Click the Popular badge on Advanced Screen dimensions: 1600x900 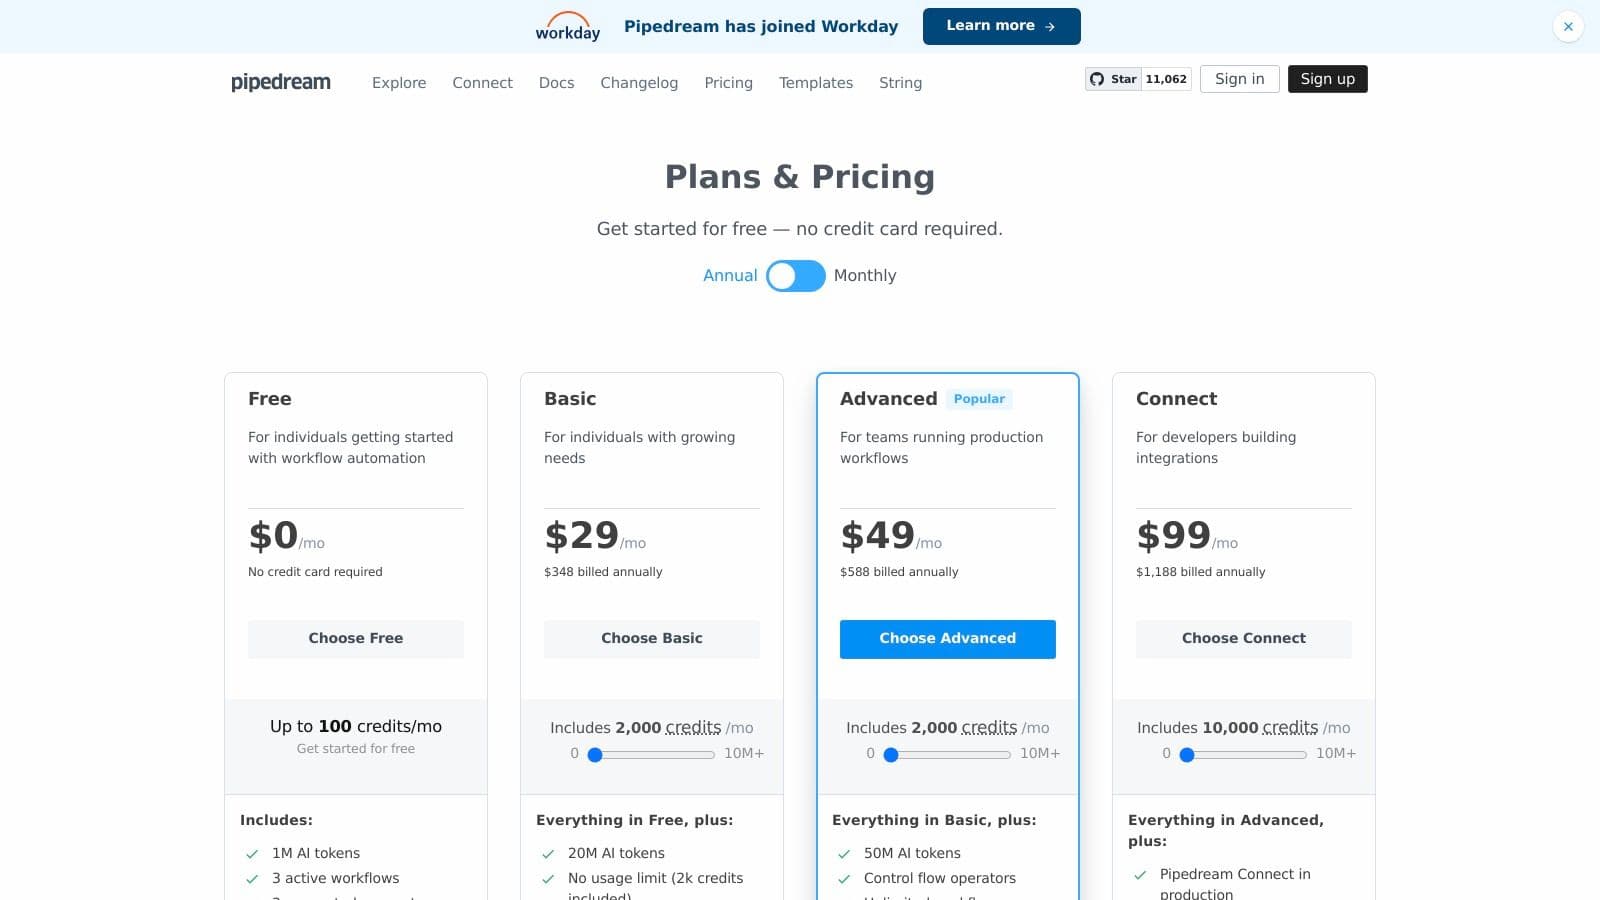coord(979,399)
